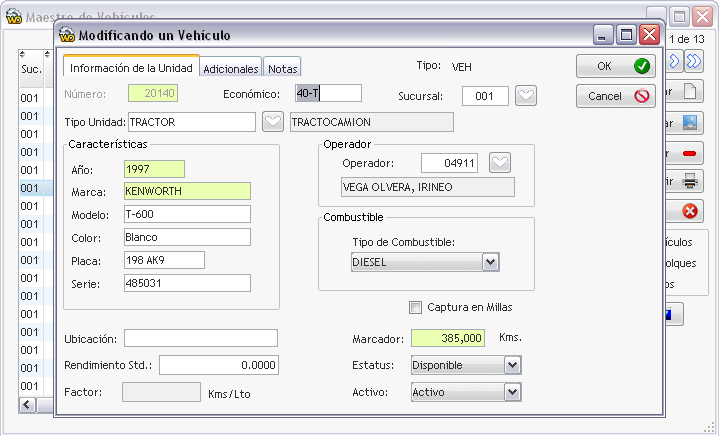Switch to the Notas tab

[282, 69]
